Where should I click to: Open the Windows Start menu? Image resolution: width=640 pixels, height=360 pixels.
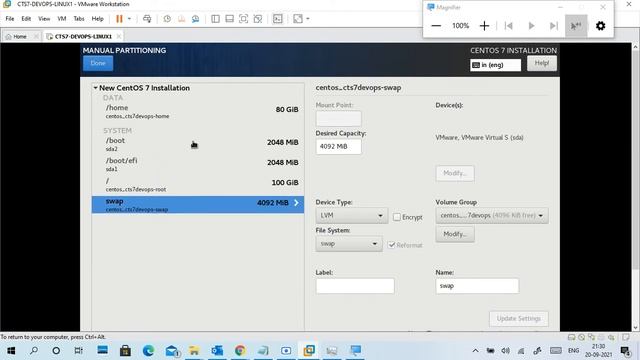pos(11,351)
